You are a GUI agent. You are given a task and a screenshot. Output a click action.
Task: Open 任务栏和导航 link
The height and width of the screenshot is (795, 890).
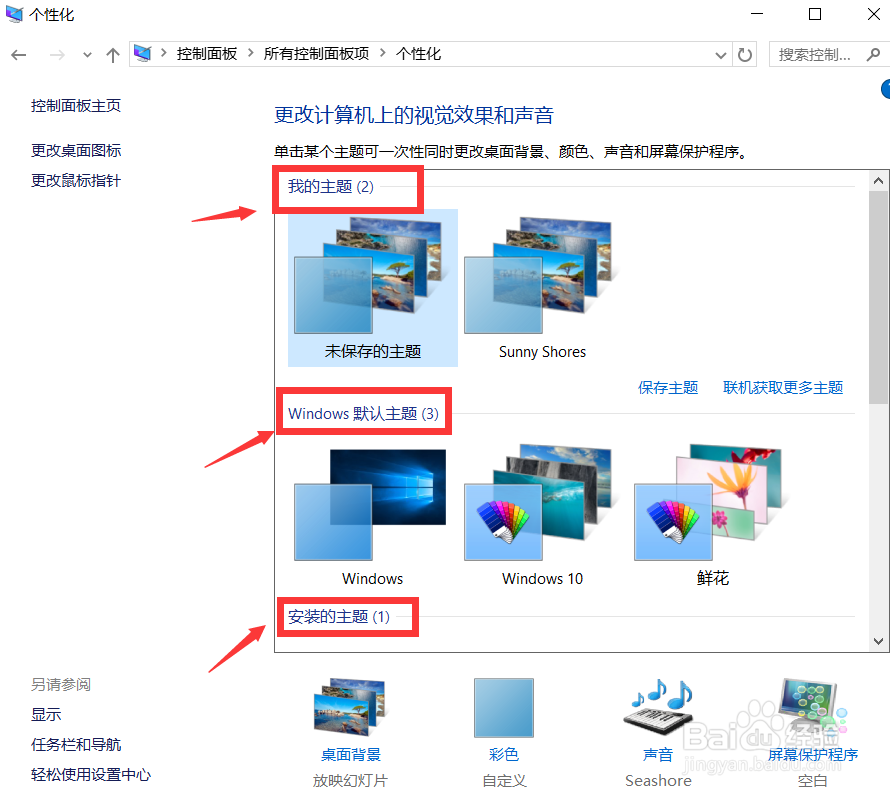point(76,744)
